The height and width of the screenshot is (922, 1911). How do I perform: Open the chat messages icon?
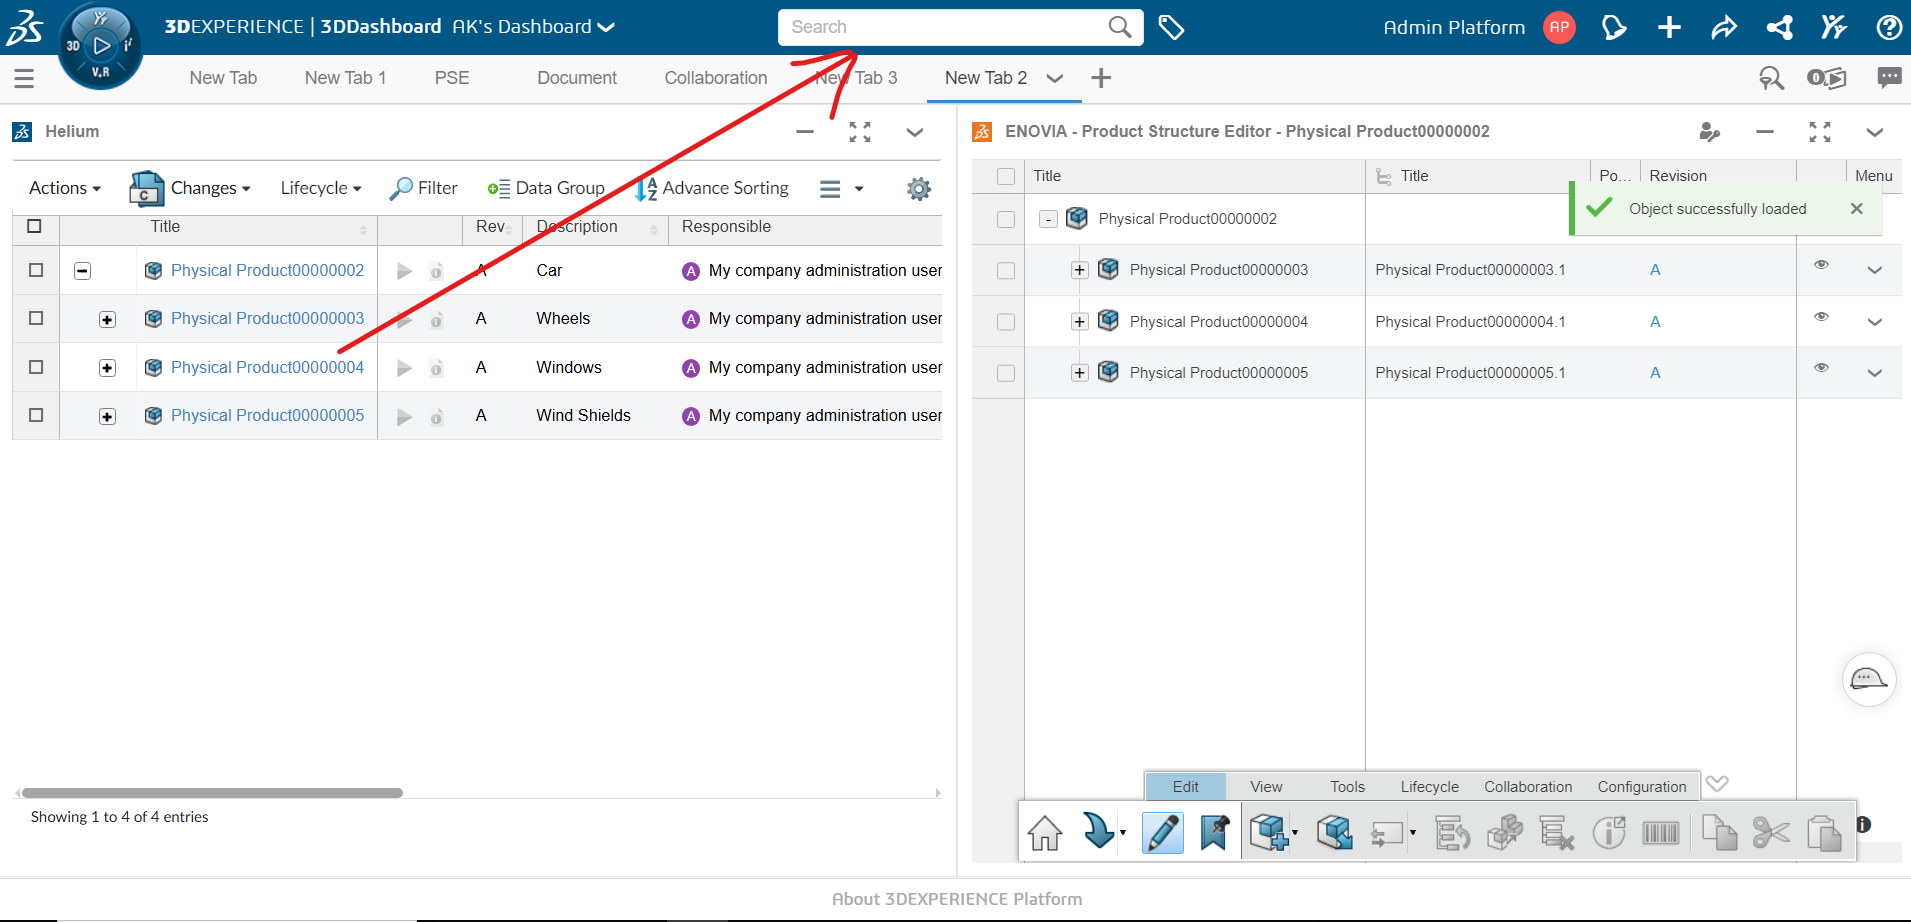[x=1888, y=78]
